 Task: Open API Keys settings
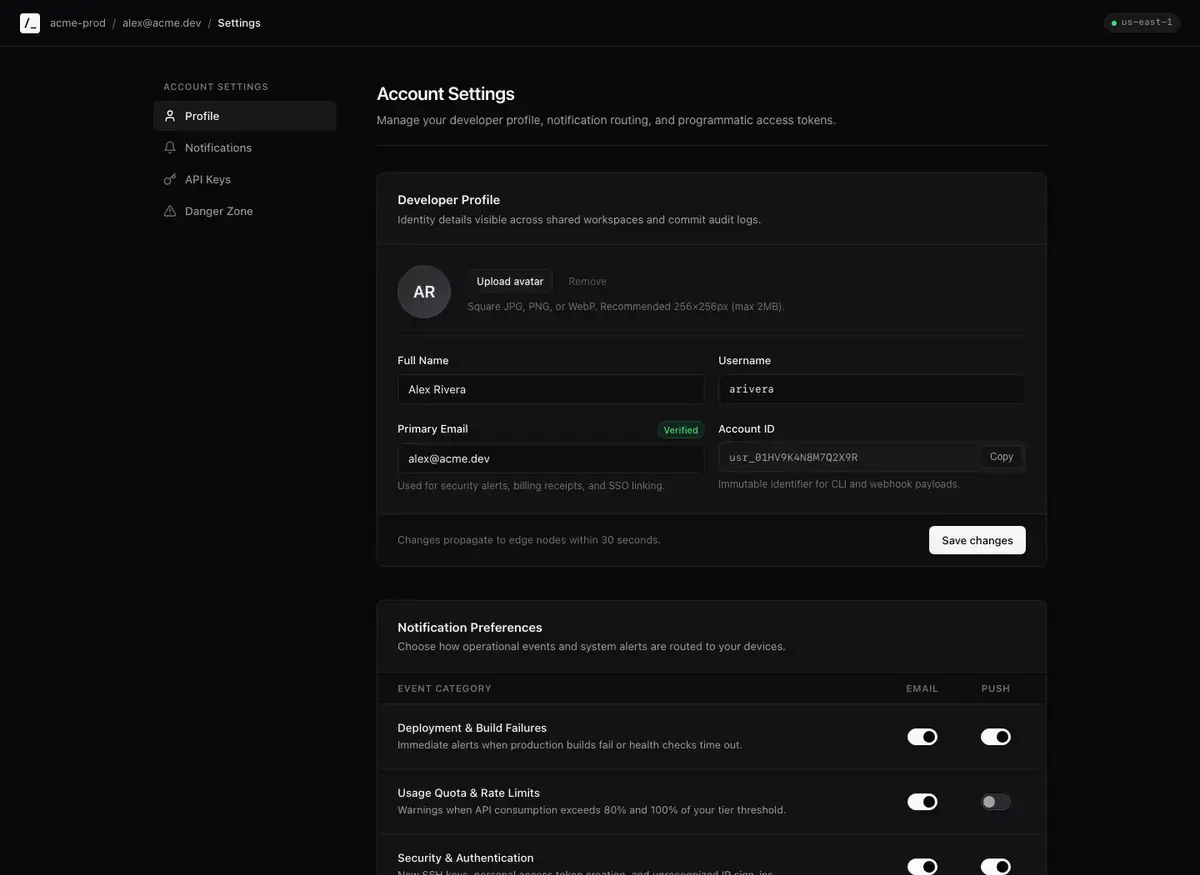[x=245, y=180]
